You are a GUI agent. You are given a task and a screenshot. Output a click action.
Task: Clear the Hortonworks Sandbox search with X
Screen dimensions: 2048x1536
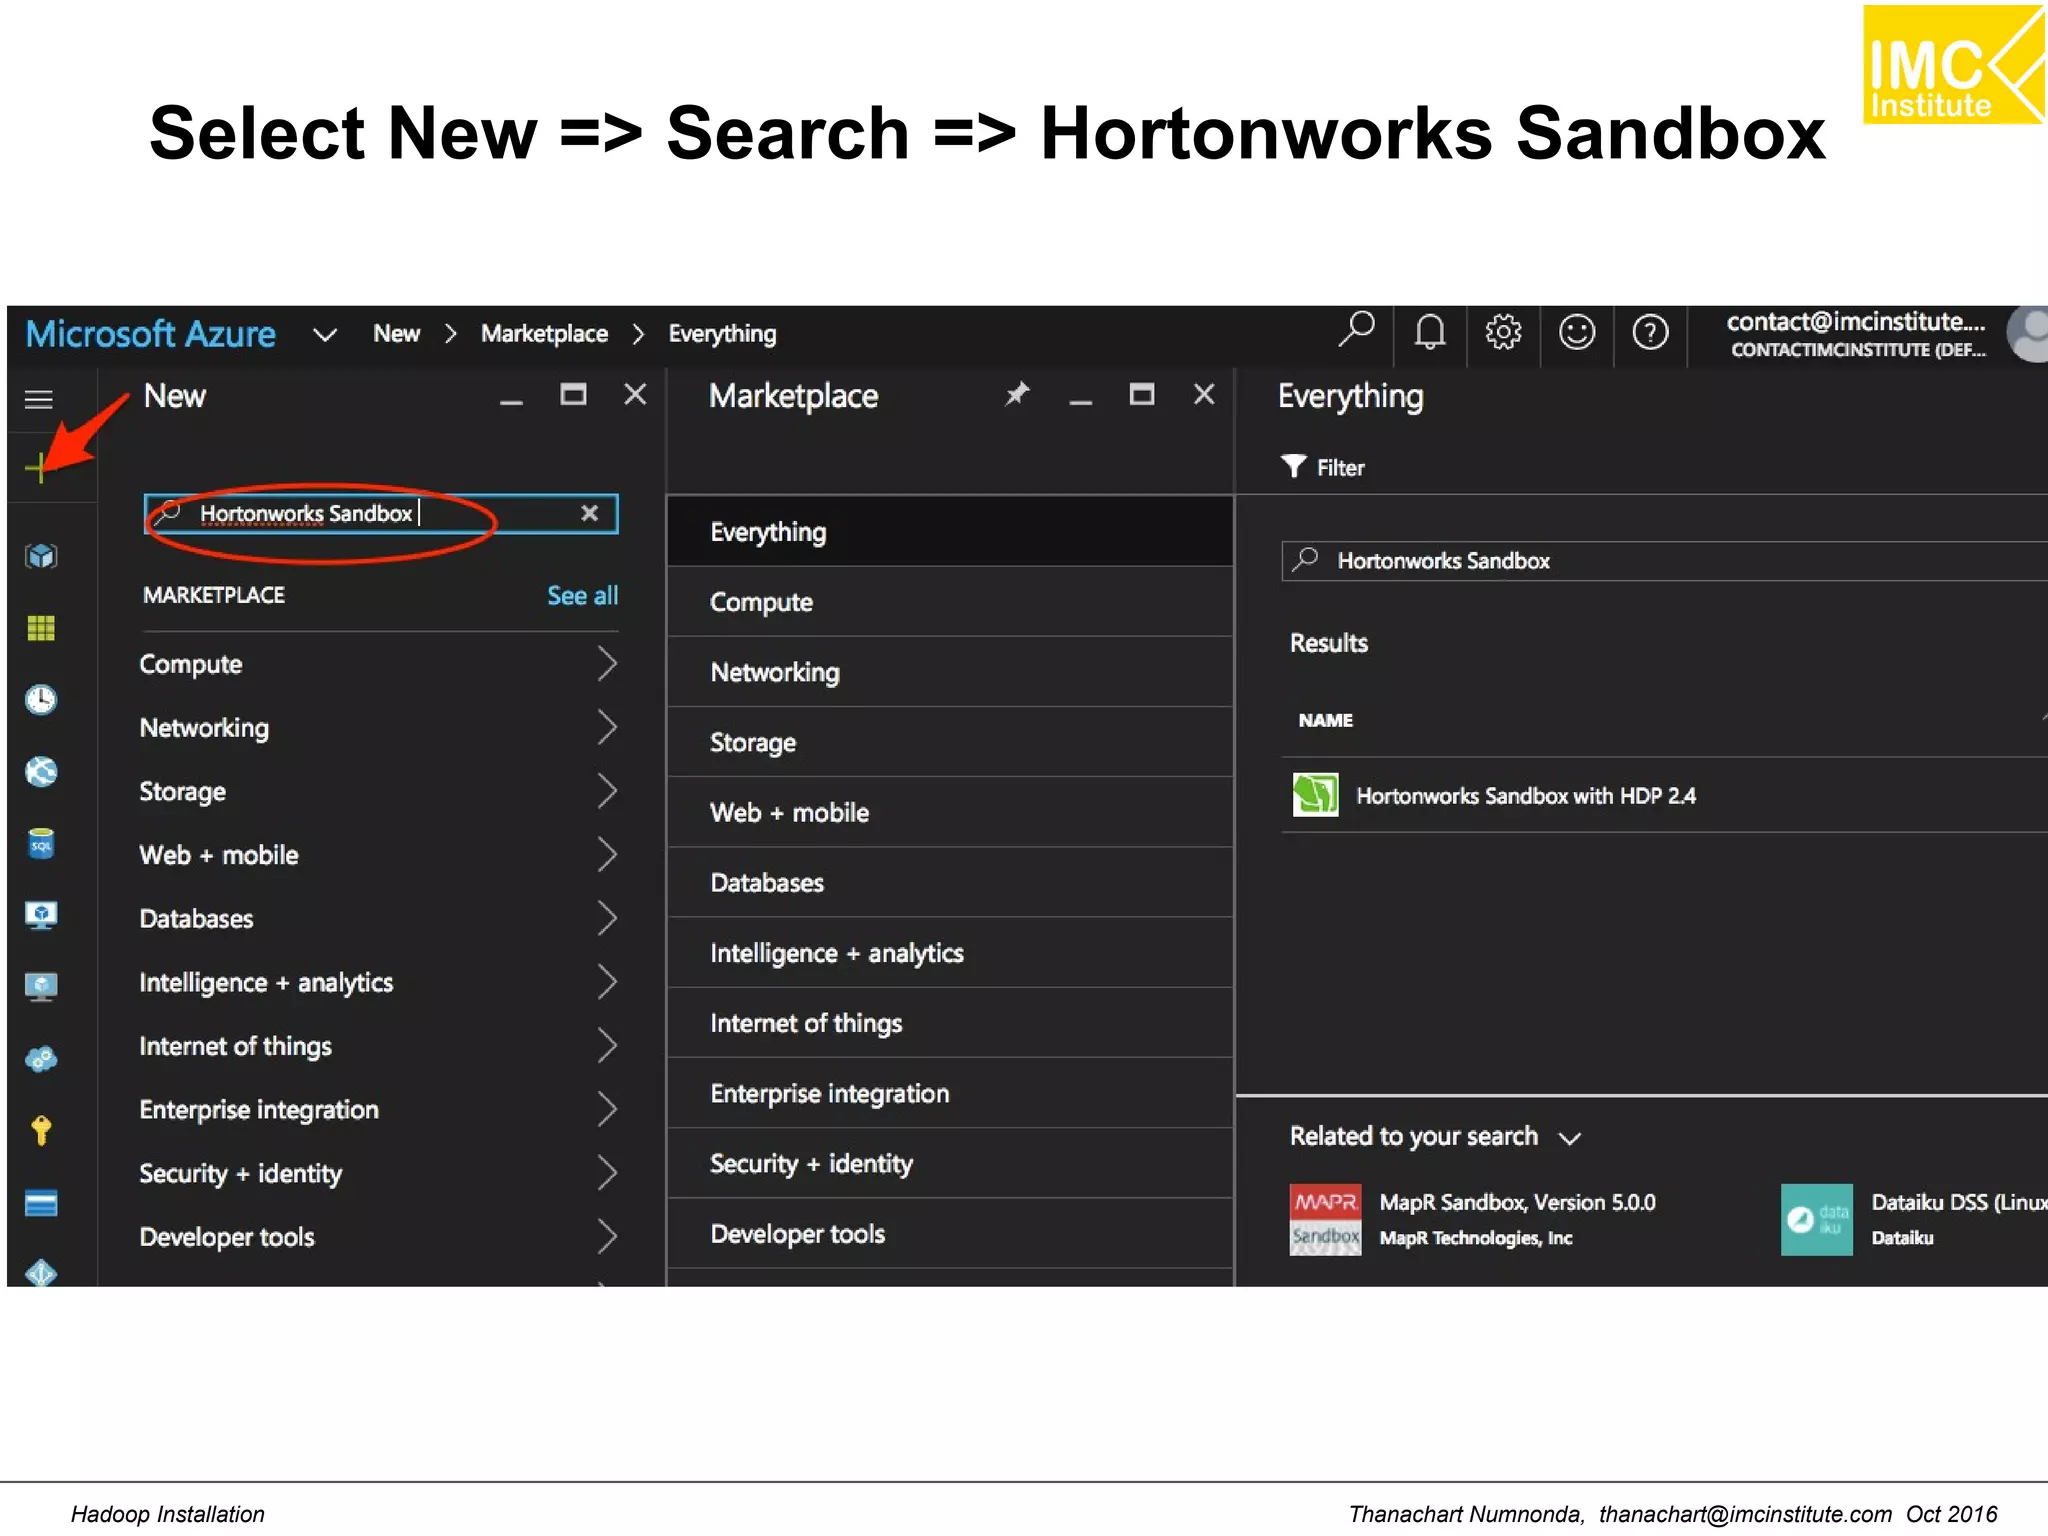tap(590, 513)
